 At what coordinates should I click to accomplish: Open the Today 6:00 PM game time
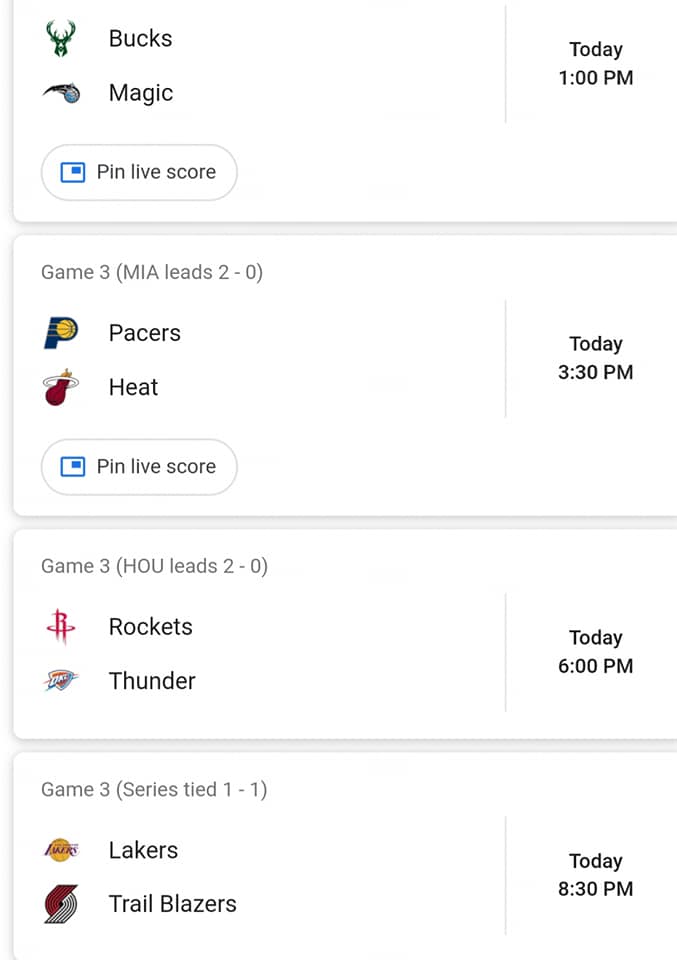pyautogui.click(x=596, y=651)
